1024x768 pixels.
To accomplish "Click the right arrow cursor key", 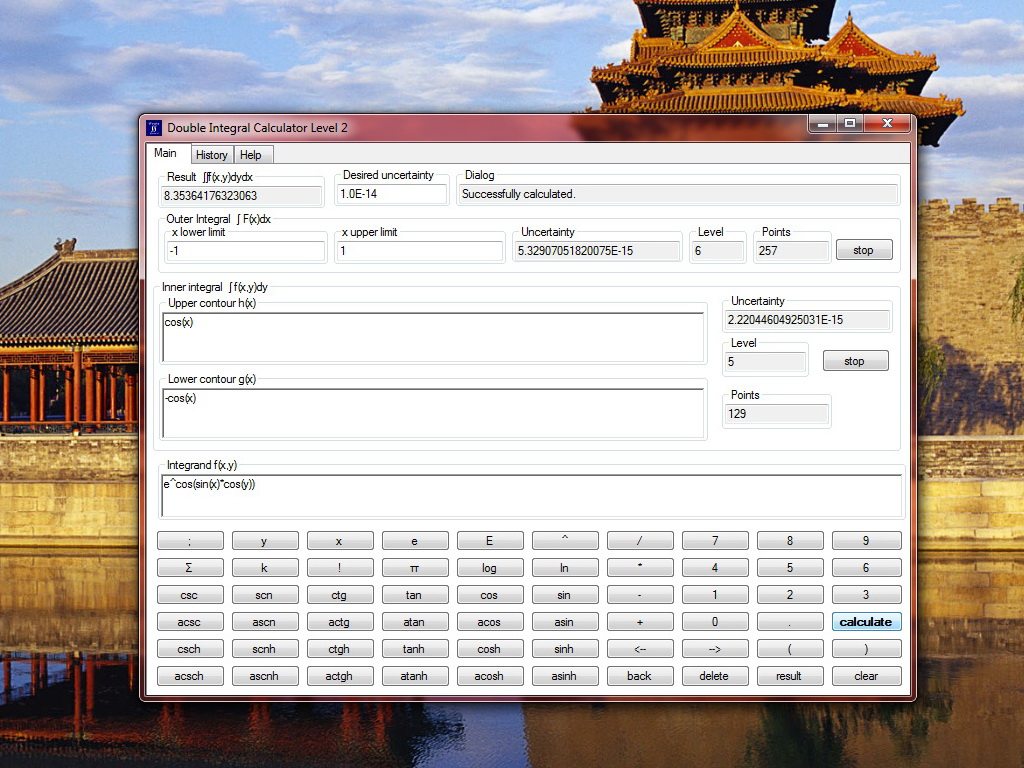I will pos(714,649).
